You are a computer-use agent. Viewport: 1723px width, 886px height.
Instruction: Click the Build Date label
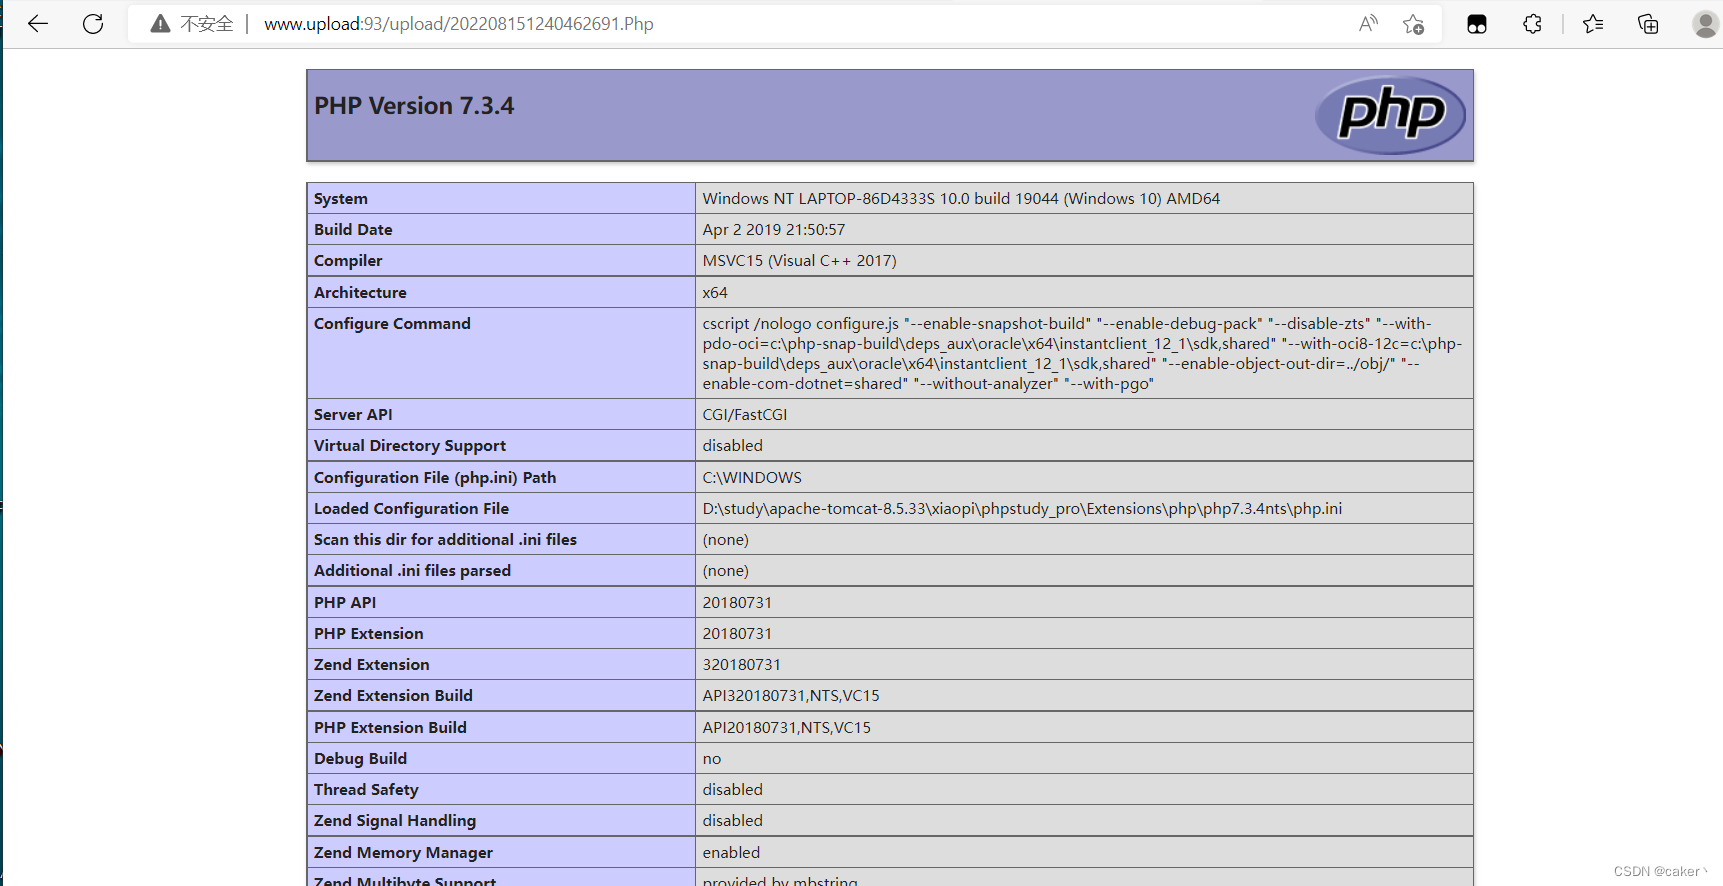click(x=353, y=230)
